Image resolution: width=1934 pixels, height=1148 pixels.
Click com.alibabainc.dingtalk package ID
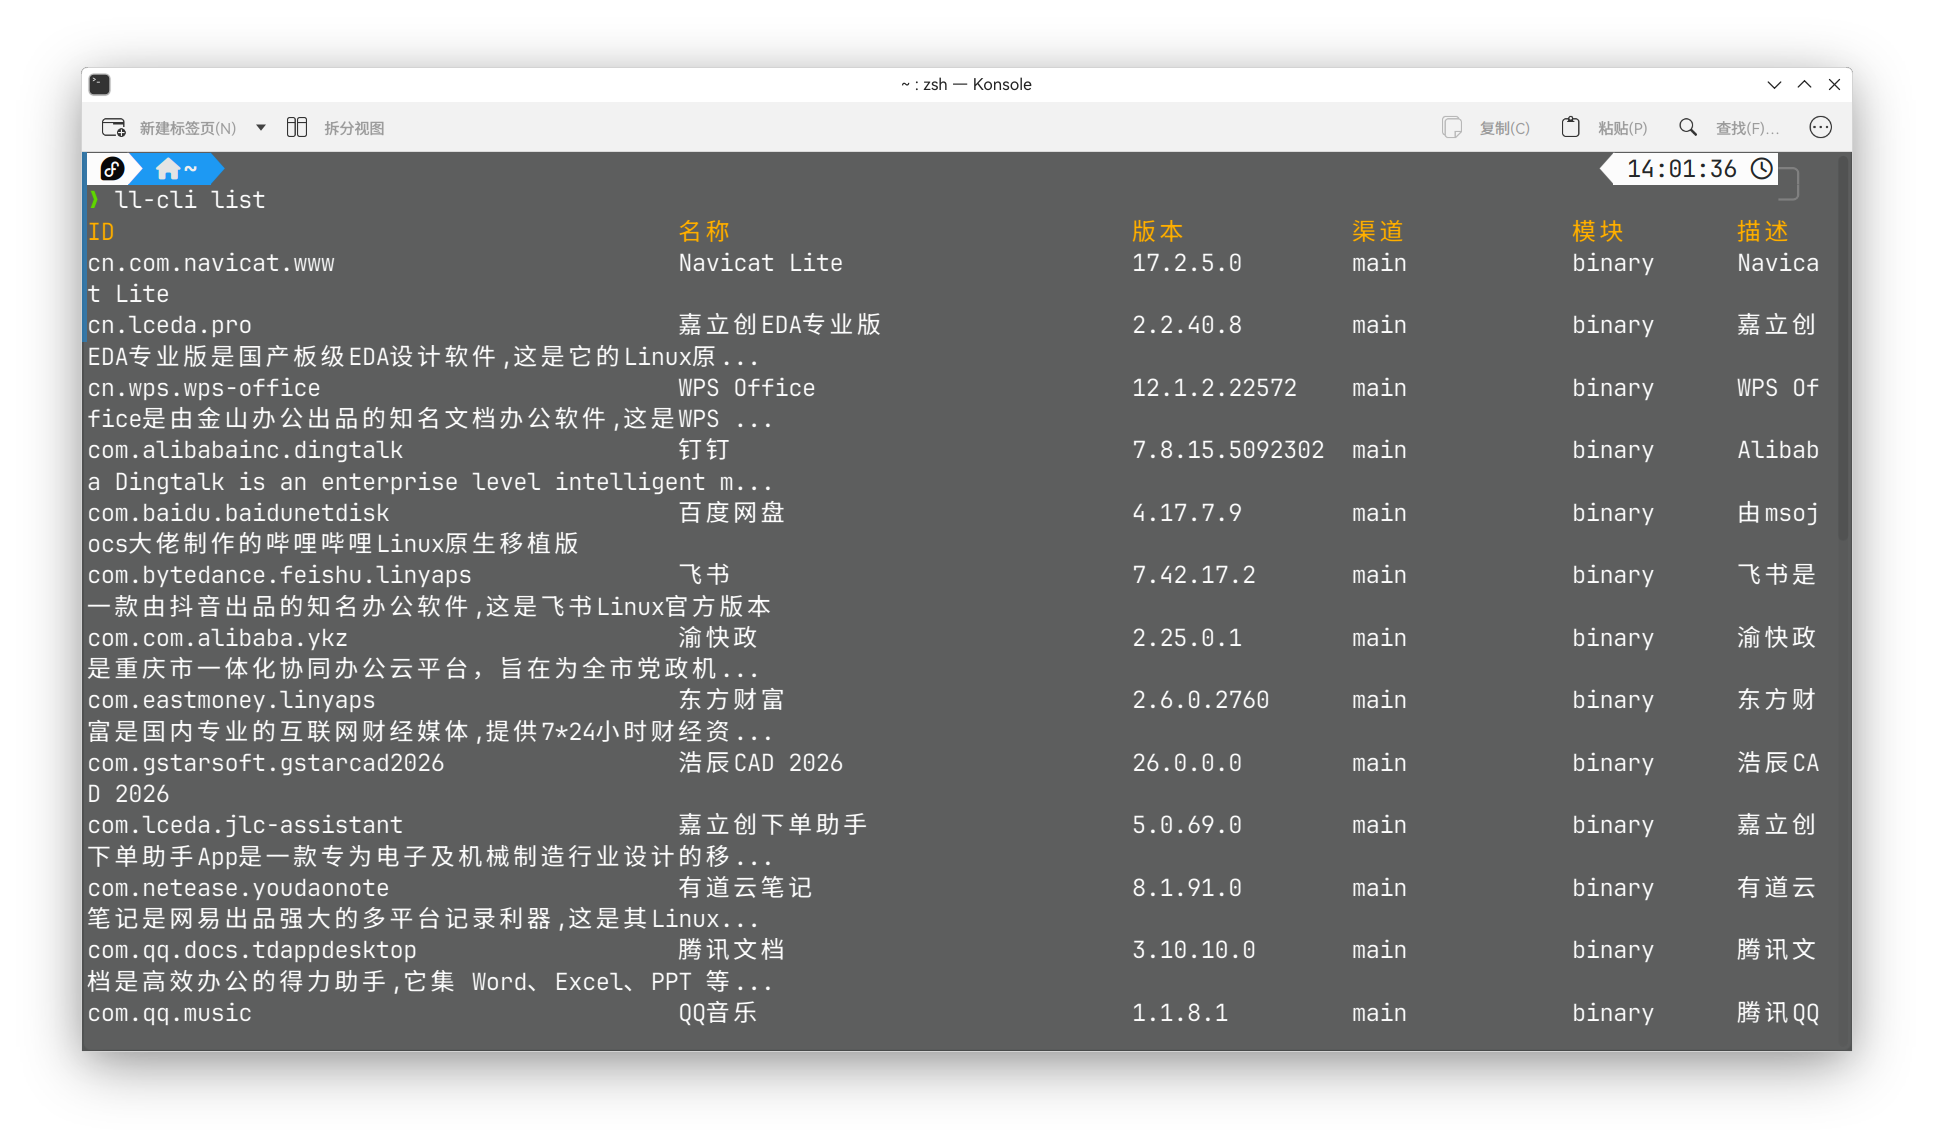point(245,451)
